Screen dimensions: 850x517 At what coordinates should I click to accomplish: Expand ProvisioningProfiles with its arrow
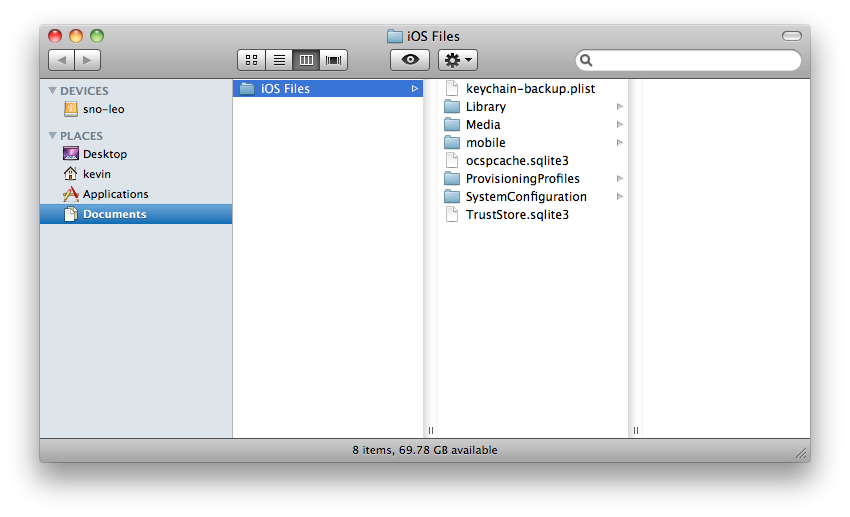coord(620,178)
